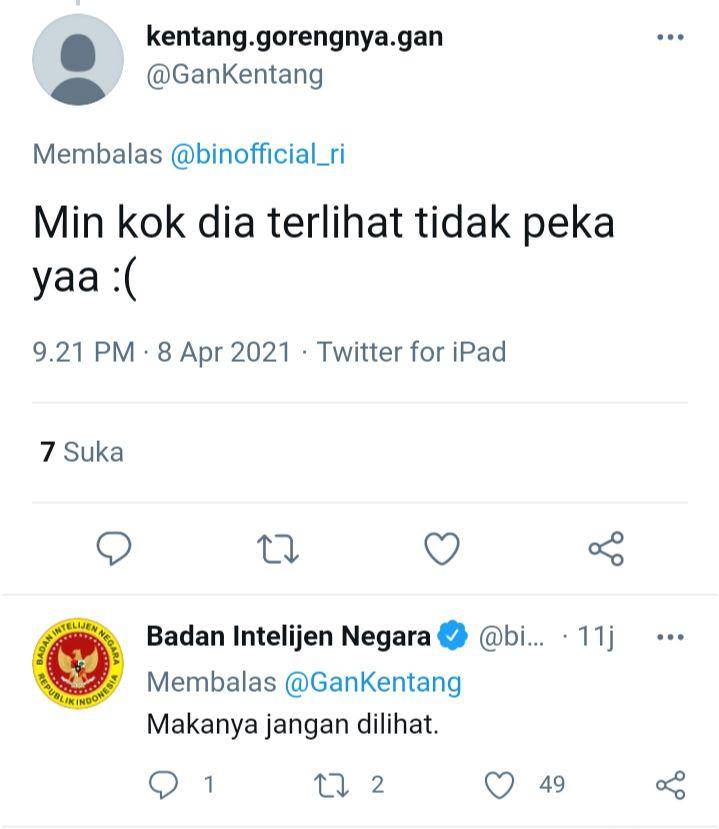
Task: Share the main tweet
Action: click(606, 549)
